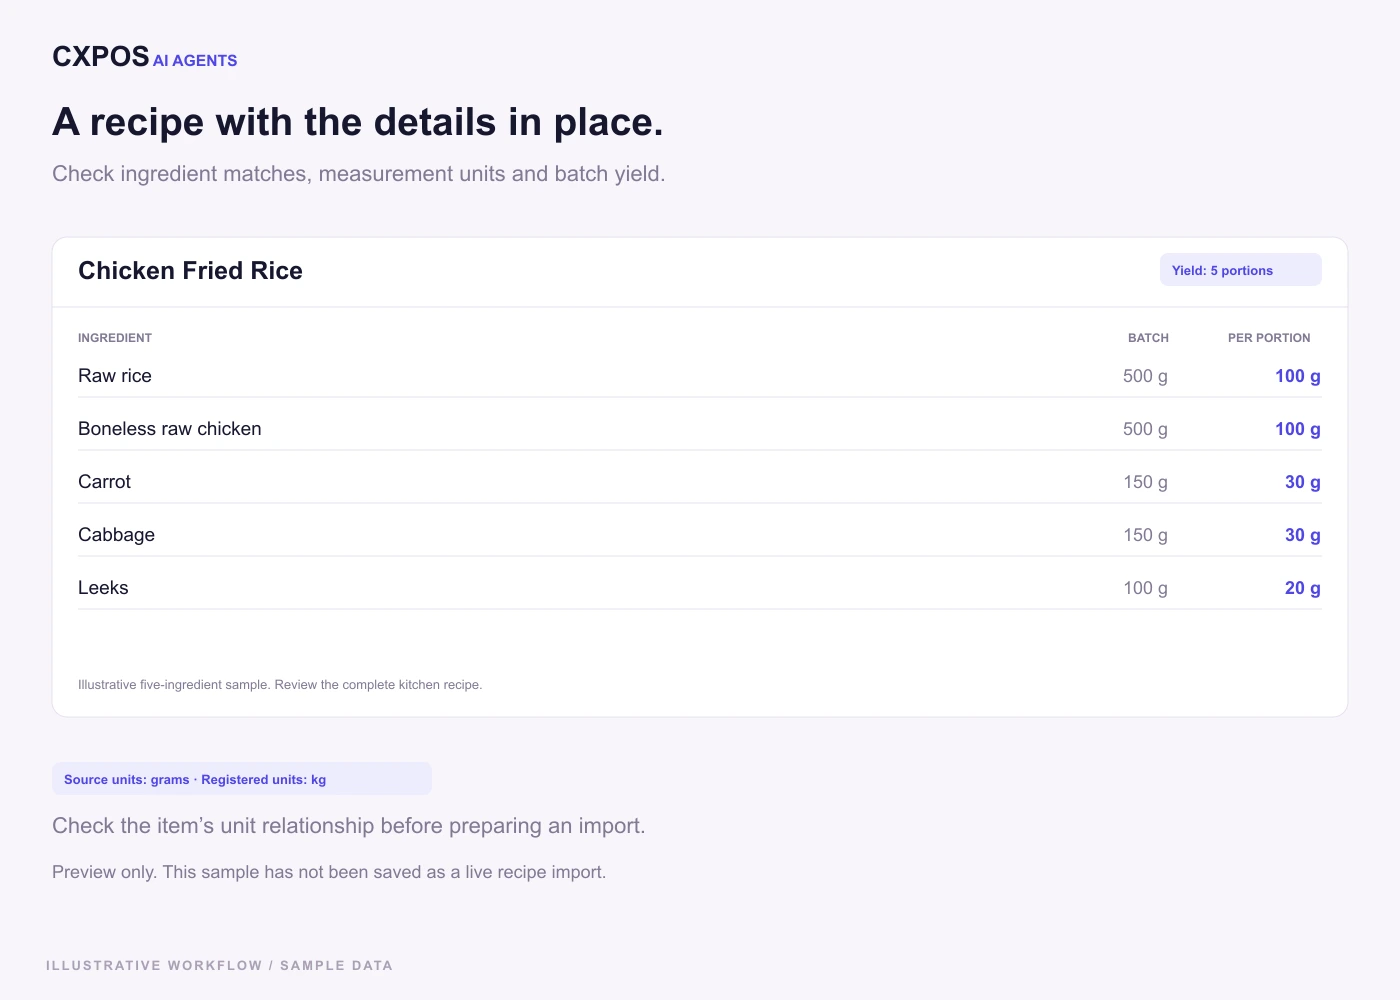Viewport: 1400px width, 1000px height.
Task: Click "Check the item's unit relationship" text
Action: [x=349, y=826]
